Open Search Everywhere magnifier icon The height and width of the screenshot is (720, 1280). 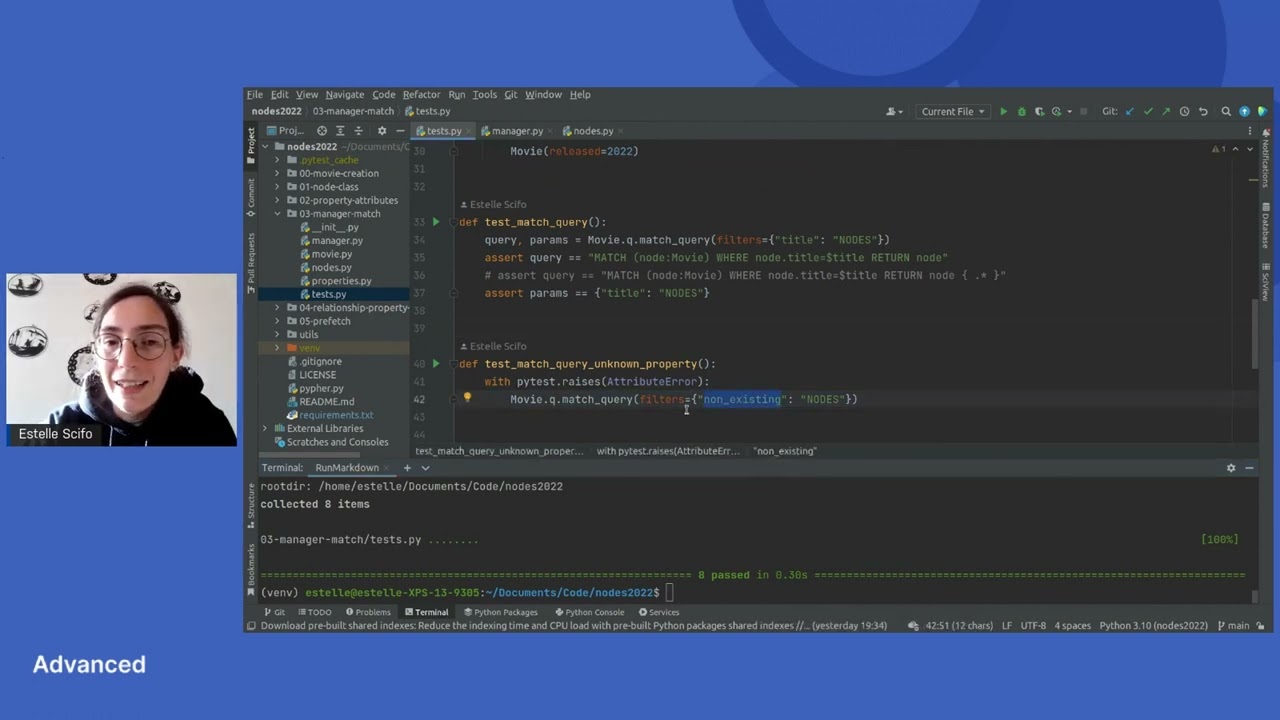tap(1226, 112)
